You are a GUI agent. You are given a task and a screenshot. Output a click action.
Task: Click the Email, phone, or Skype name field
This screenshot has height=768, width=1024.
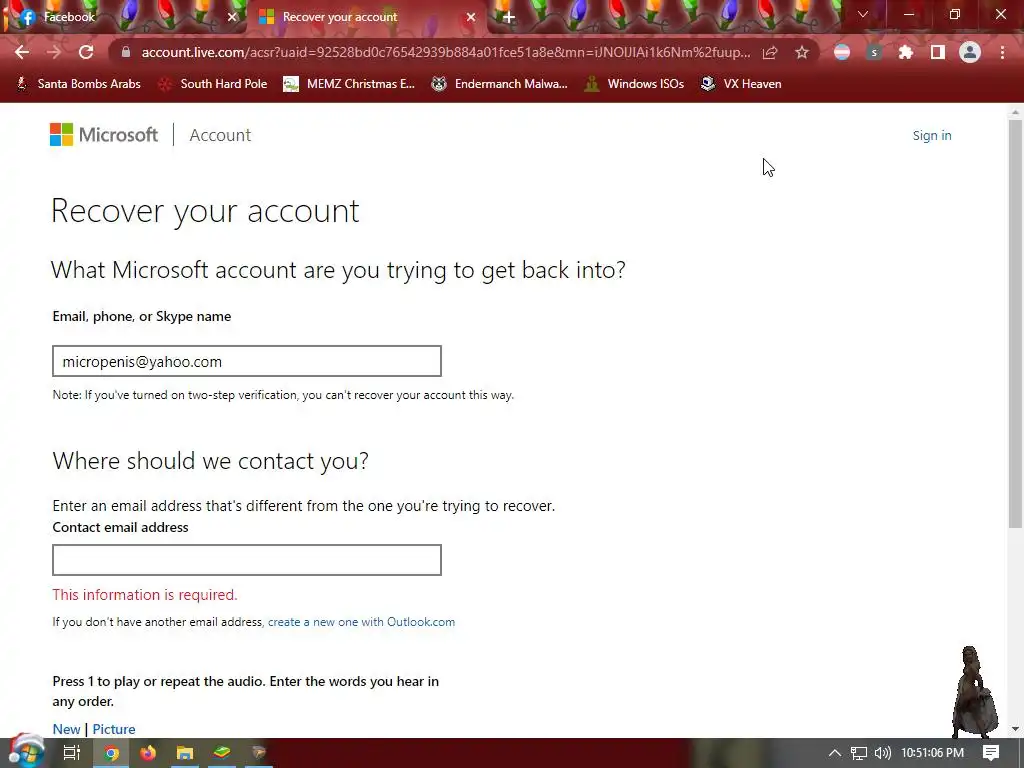tap(247, 361)
